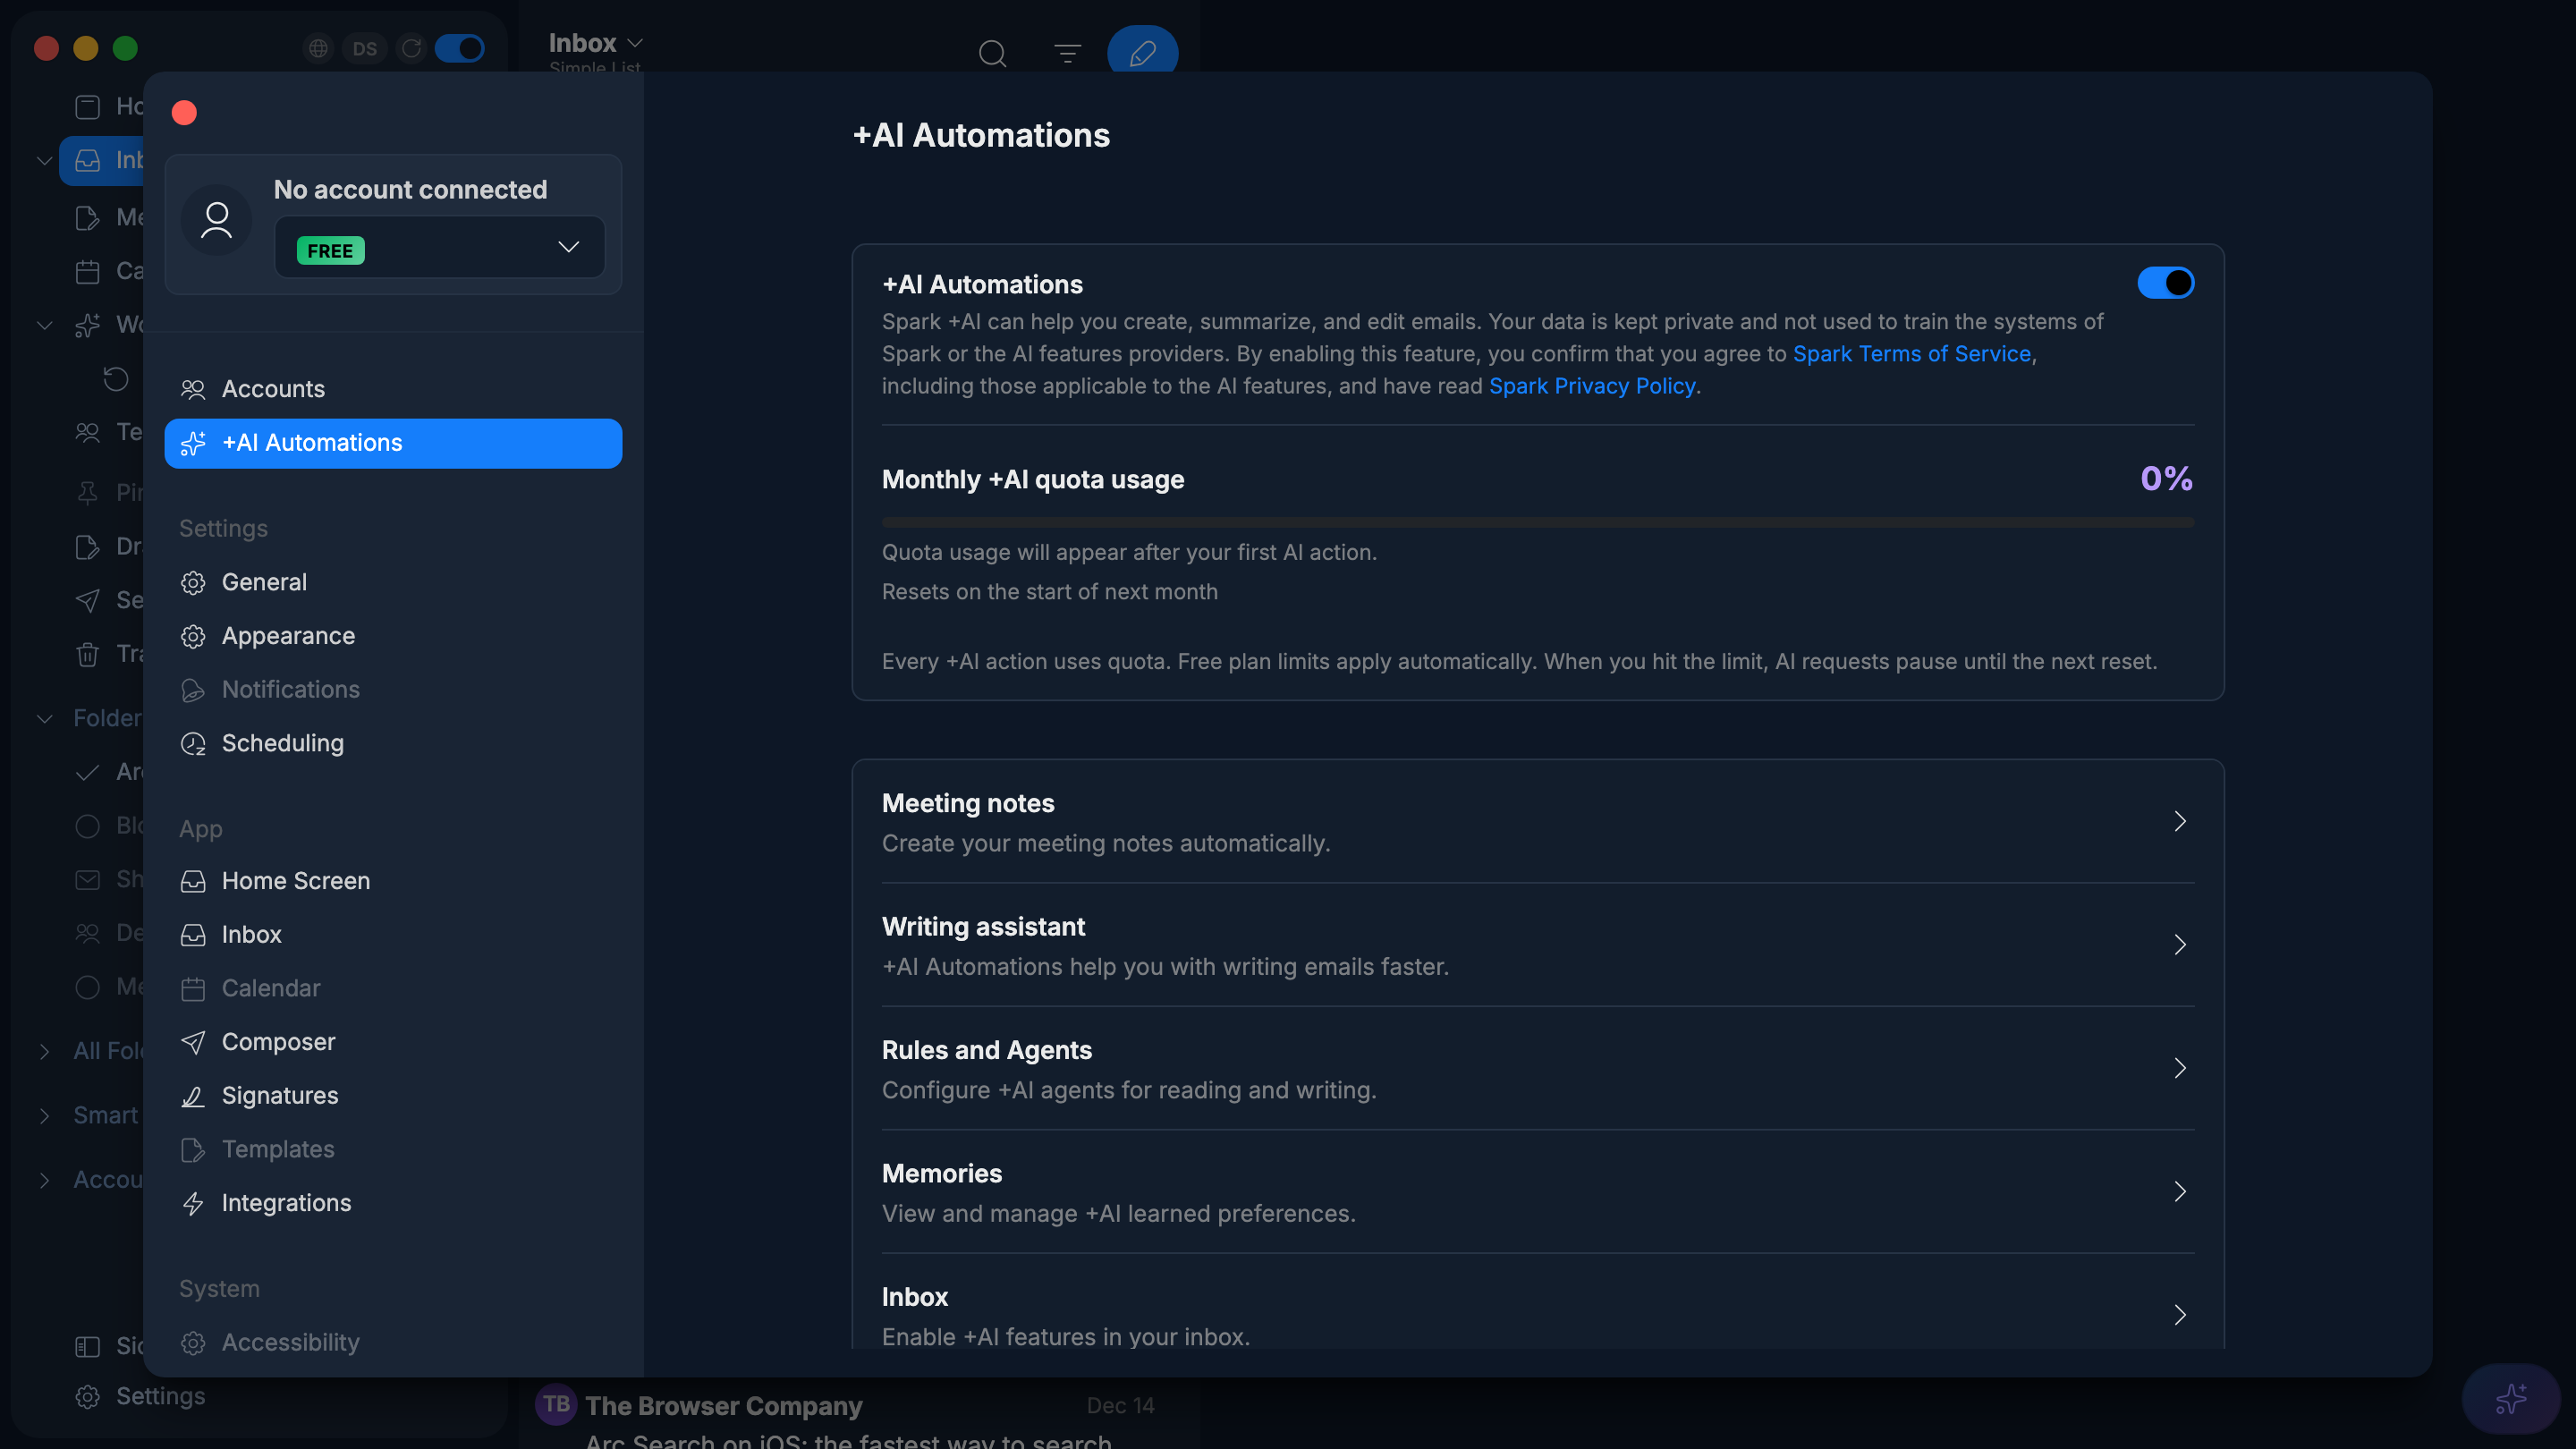This screenshot has width=2576, height=1449.
Task: Click the Calendar icon in App section
Action: coord(193,989)
